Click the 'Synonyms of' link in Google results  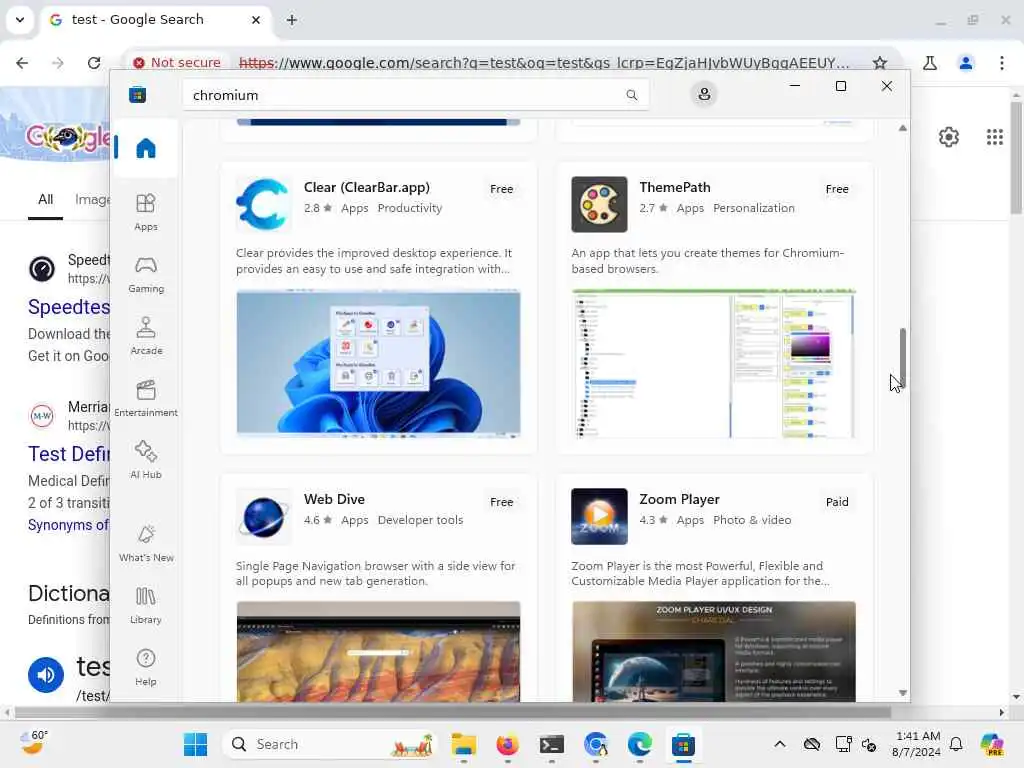[68, 525]
